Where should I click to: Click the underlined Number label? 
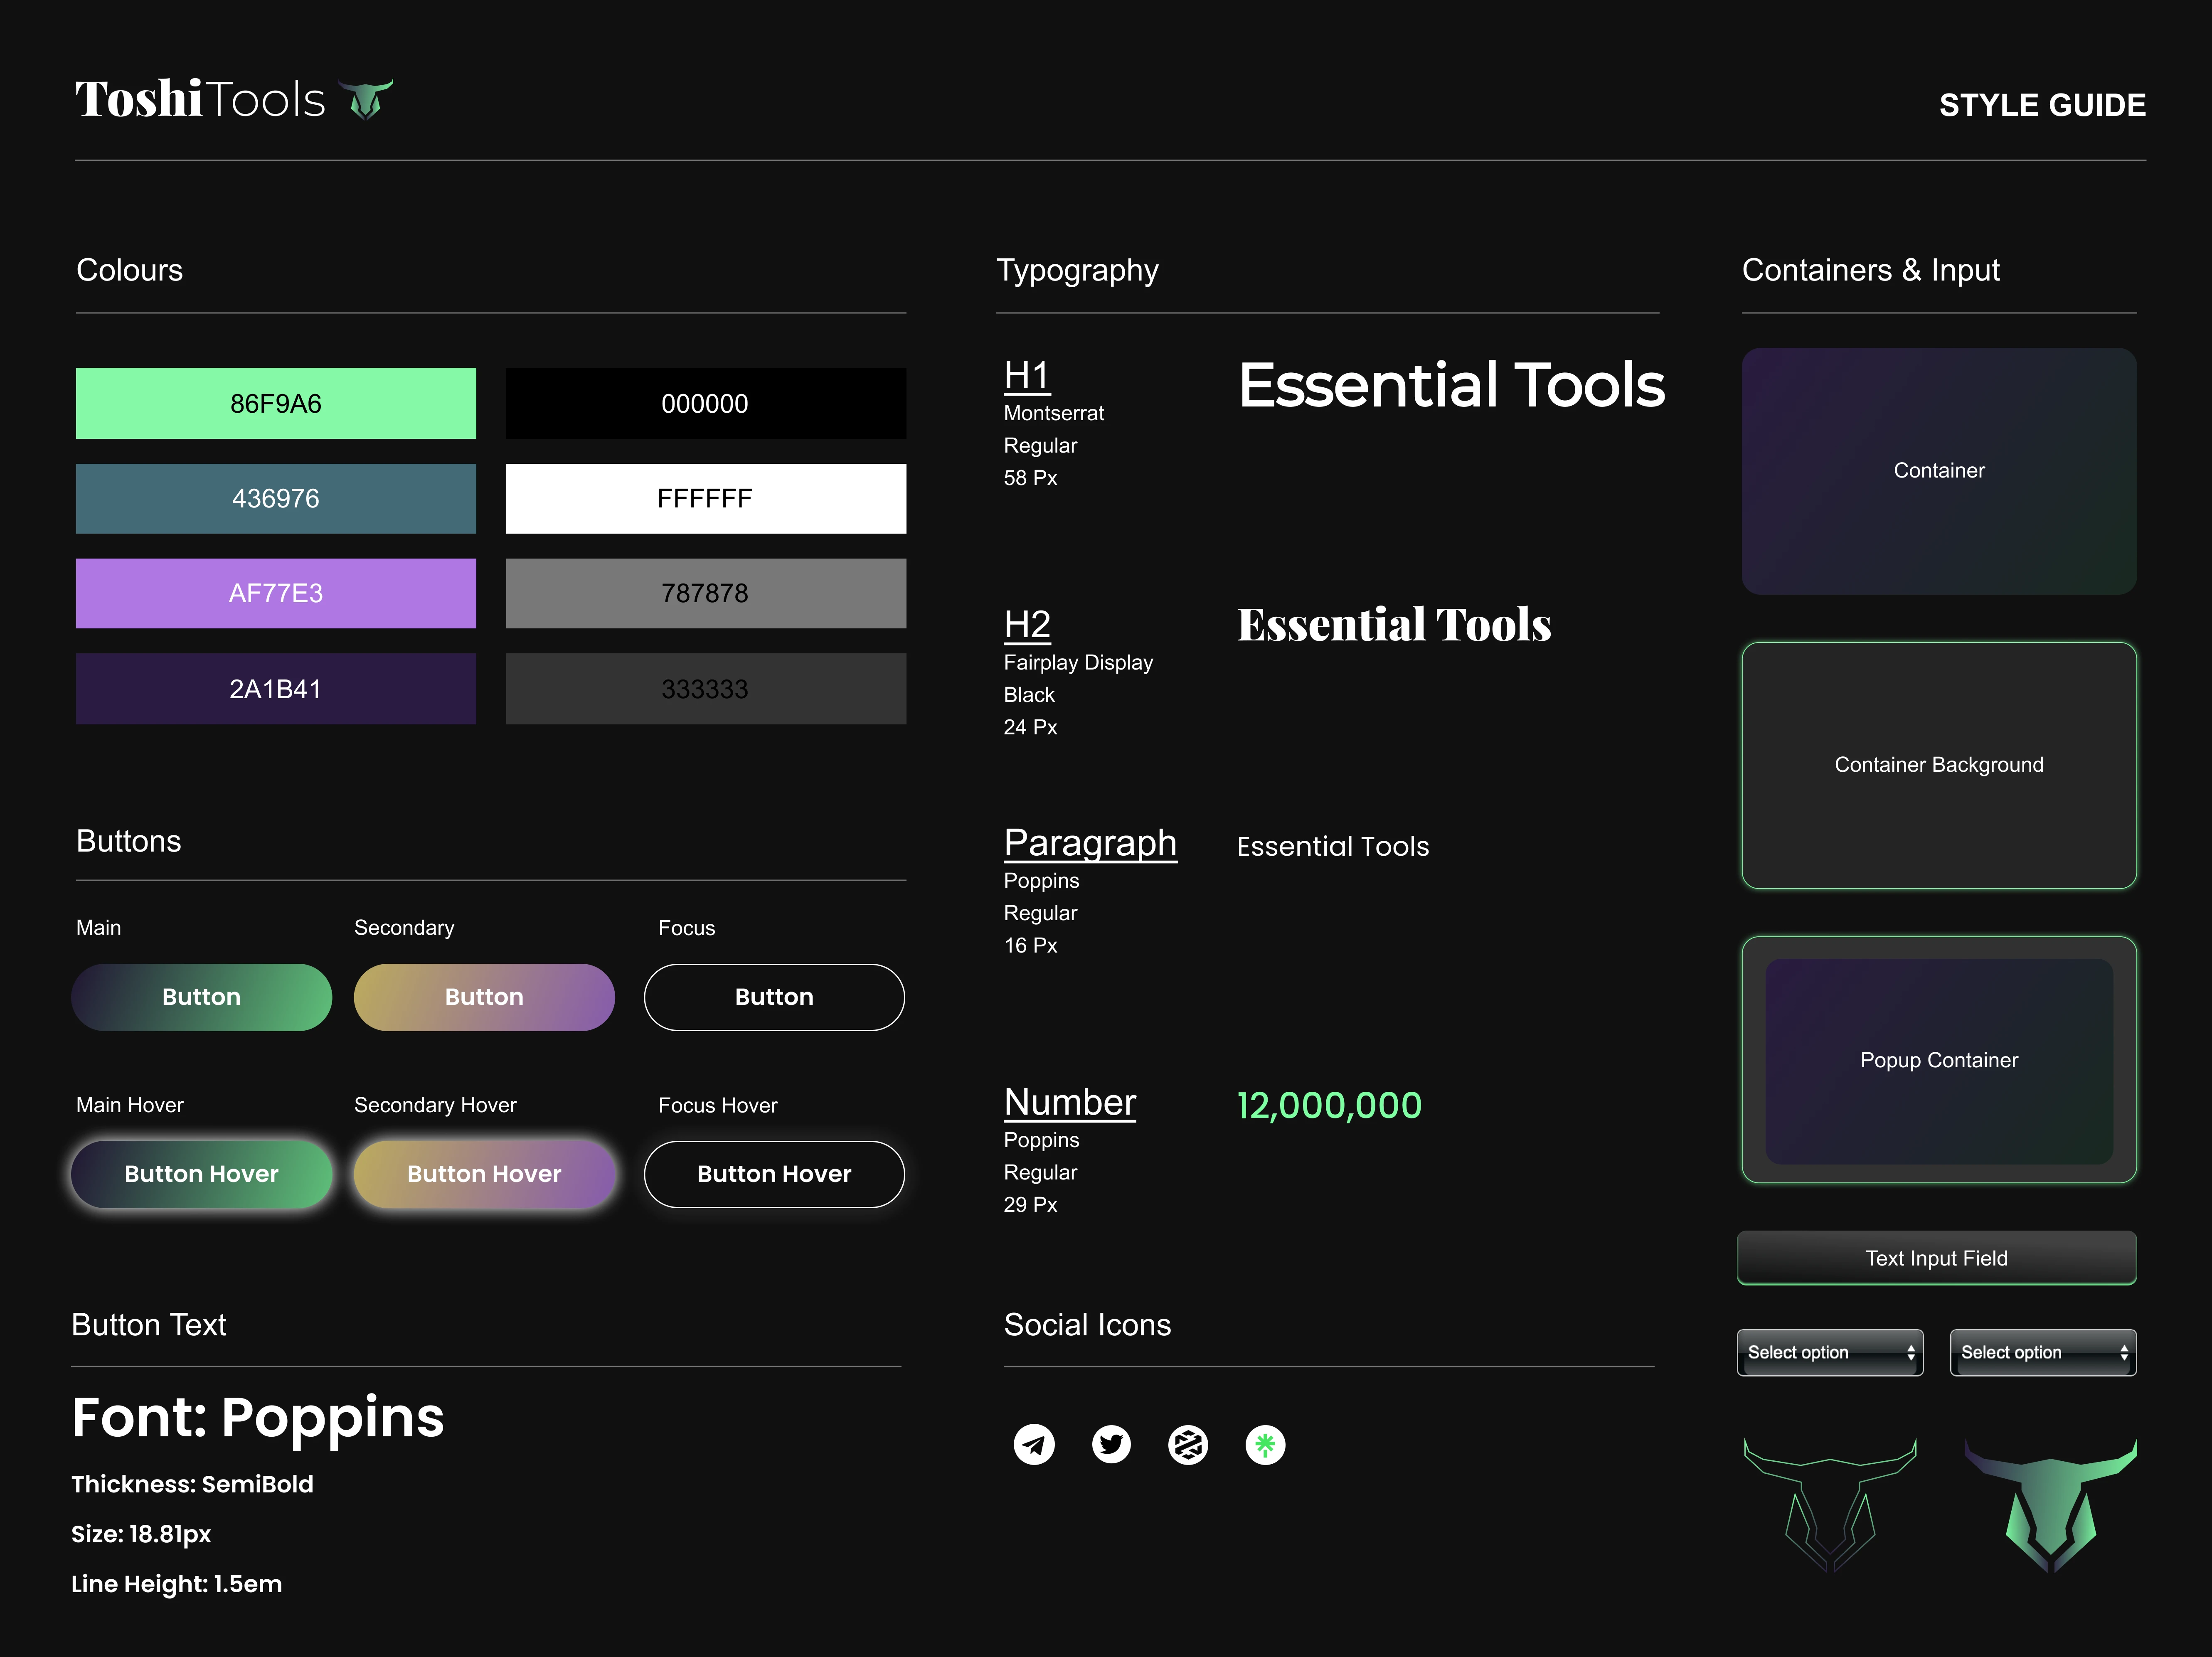[1070, 1102]
